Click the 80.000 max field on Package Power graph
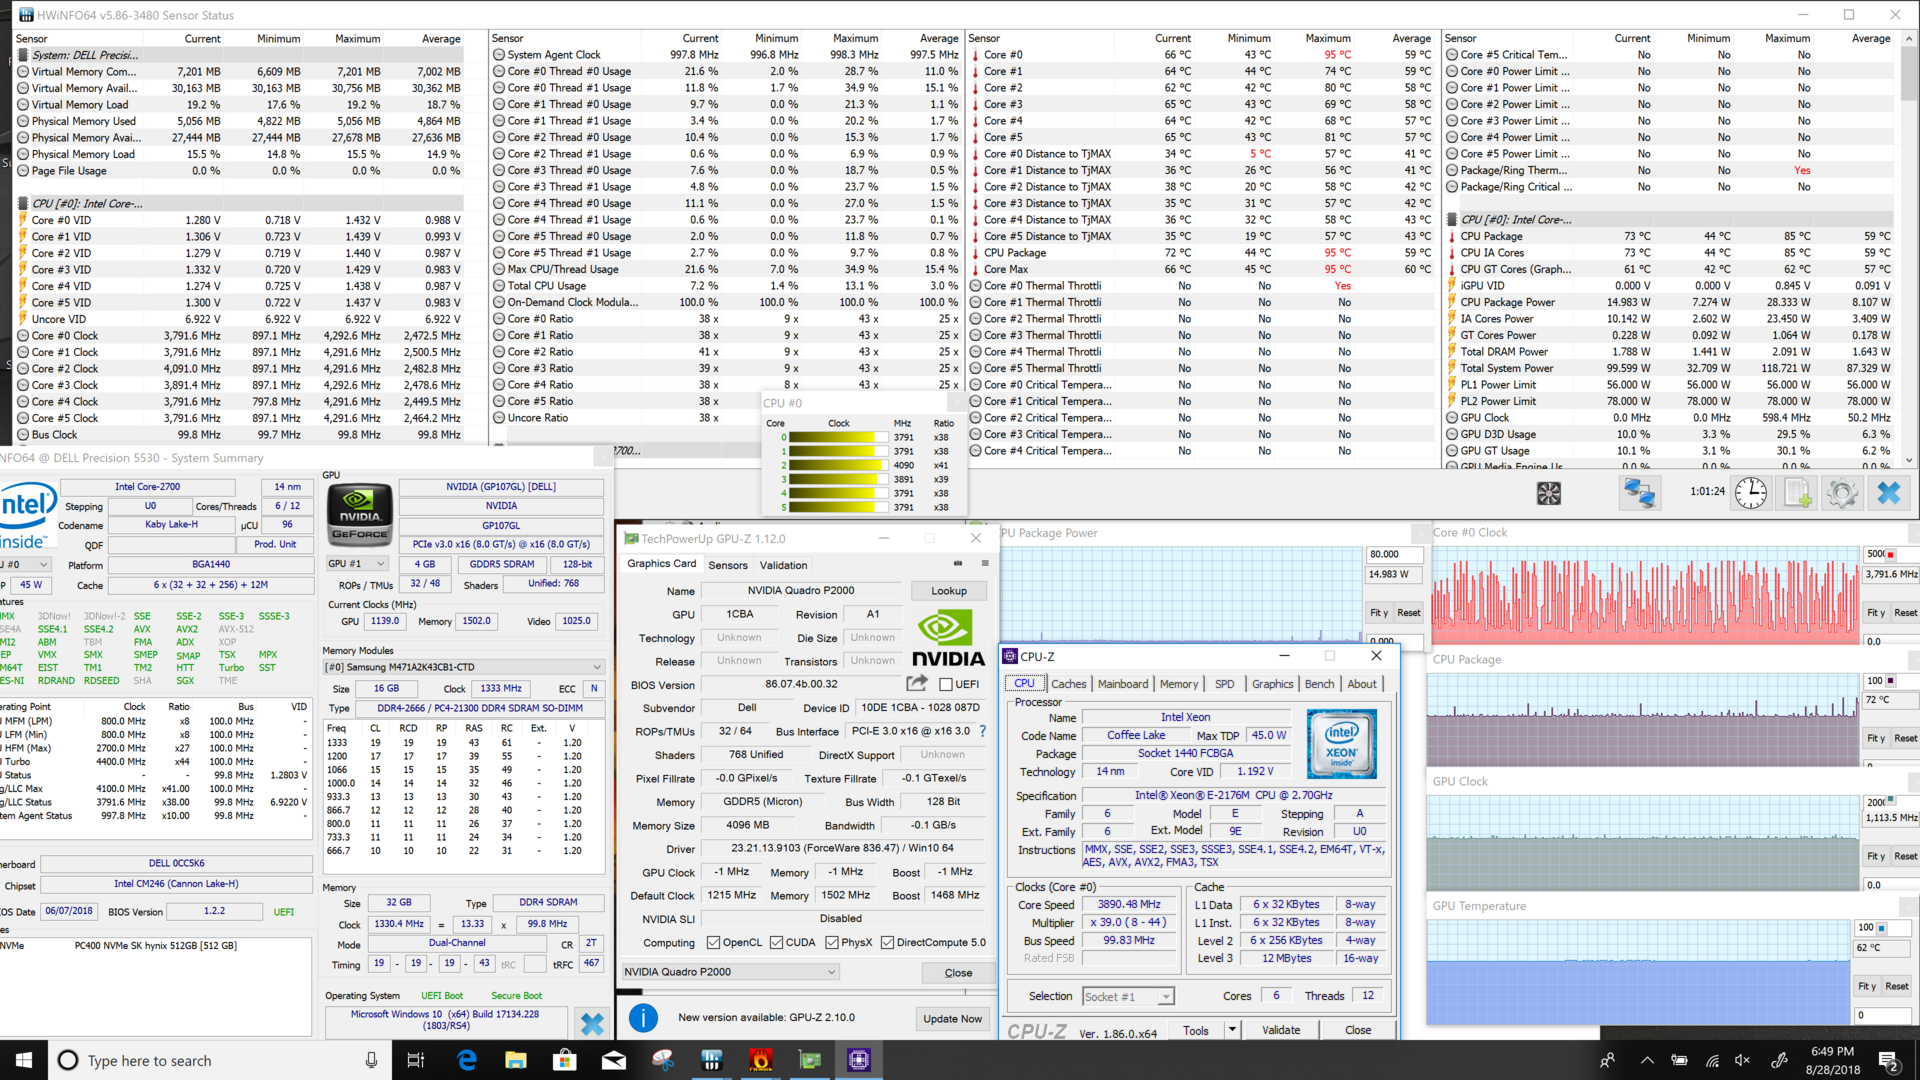Screen dimensions: 1920x1080 tap(1394, 554)
